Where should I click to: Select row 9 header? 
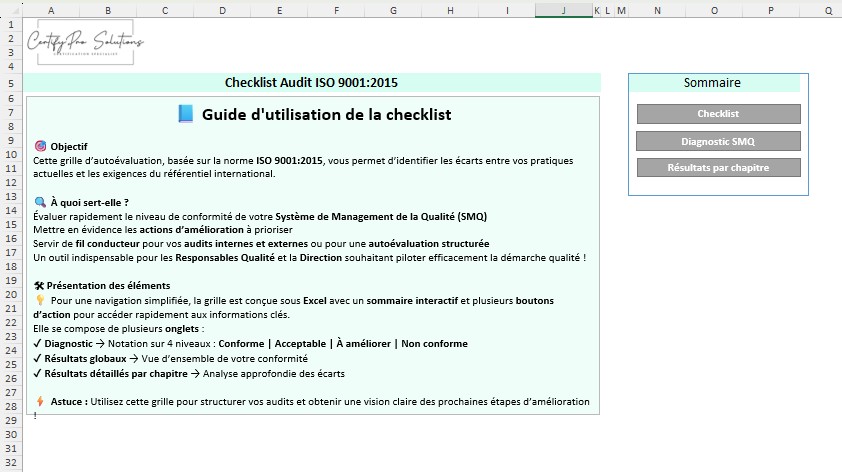[11, 140]
